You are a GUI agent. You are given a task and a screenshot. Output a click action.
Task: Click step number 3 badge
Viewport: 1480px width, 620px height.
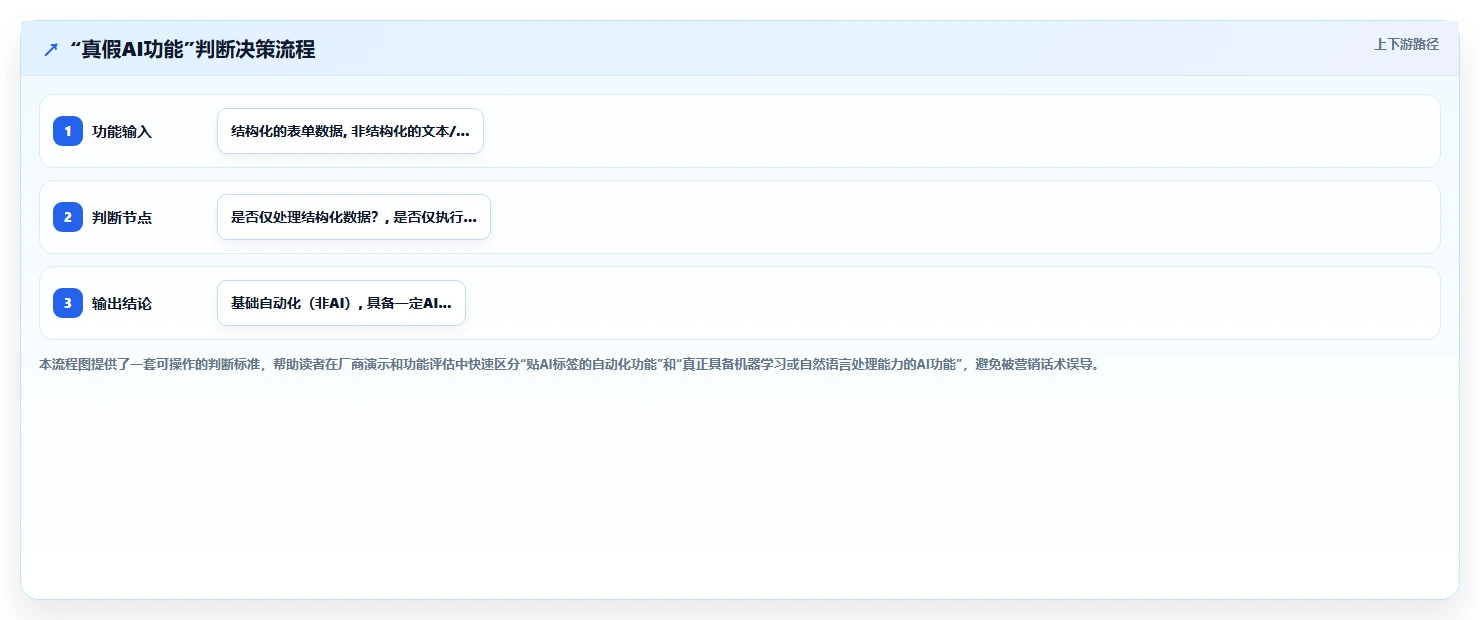pos(68,303)
